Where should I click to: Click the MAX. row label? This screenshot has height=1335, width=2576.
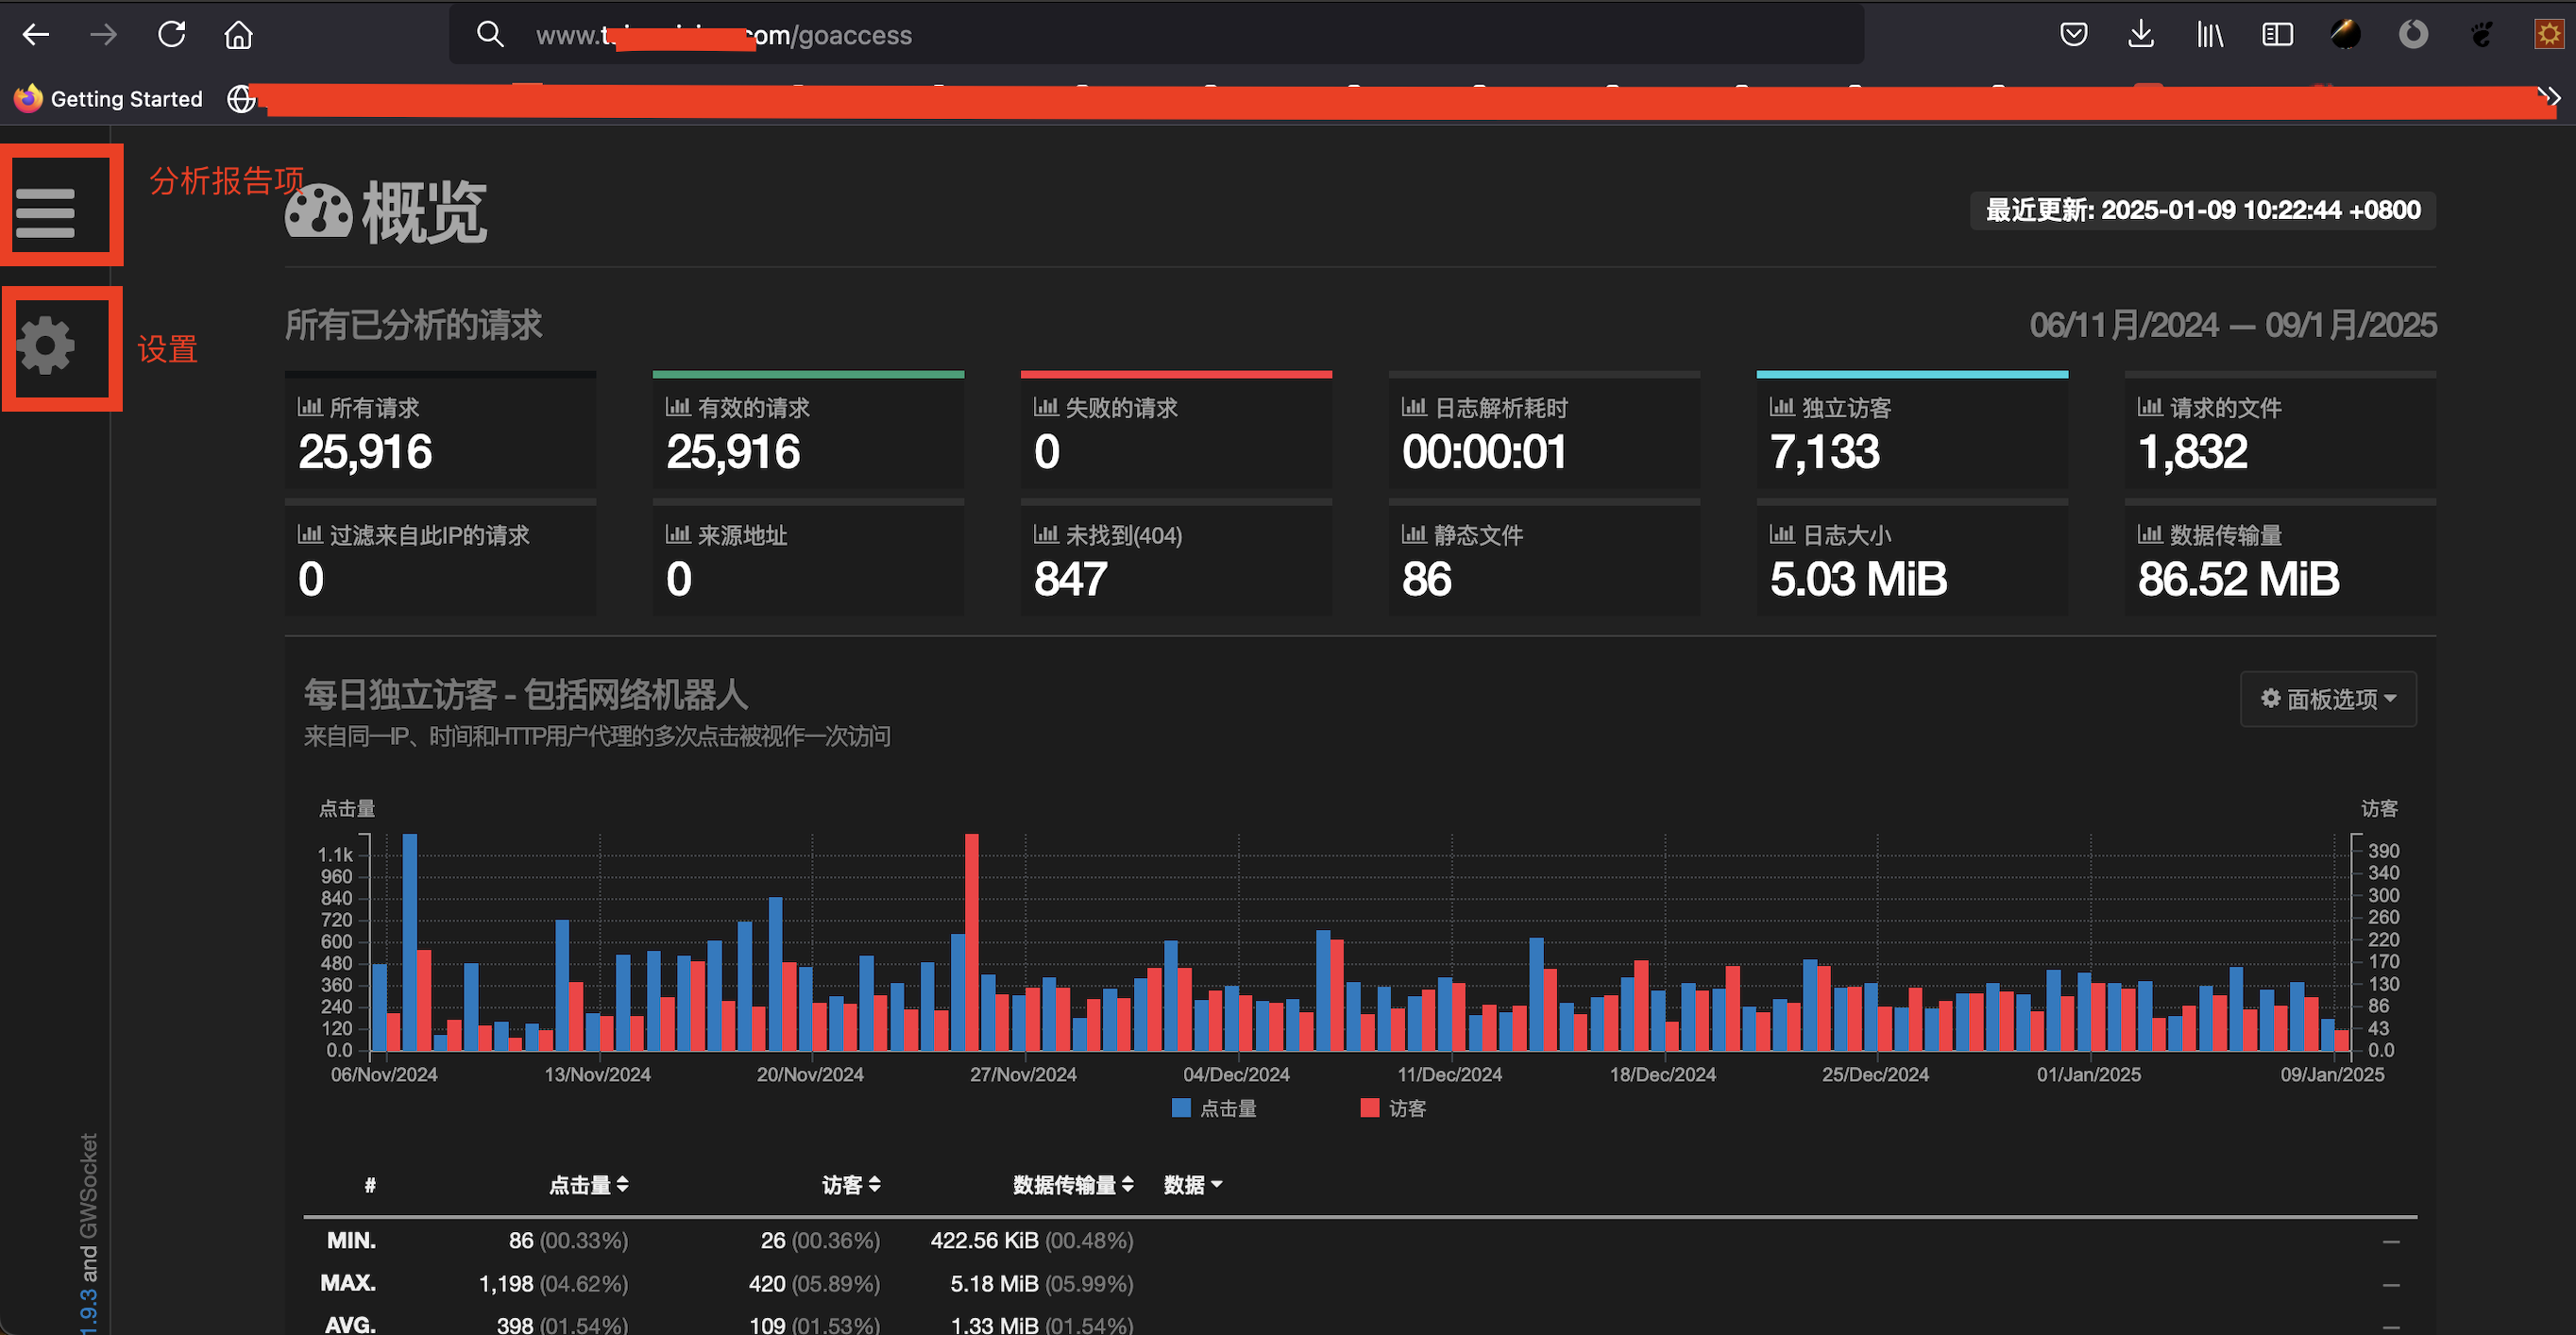coord(348,1283)
